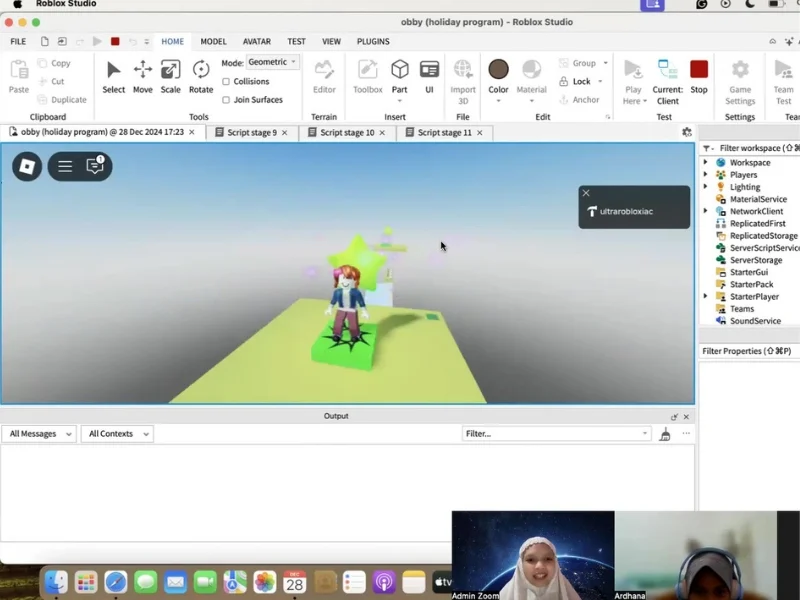The height and width of the screenshot is (600, 800).
Task: Expand the Players tree node
Action: (706, 174)
